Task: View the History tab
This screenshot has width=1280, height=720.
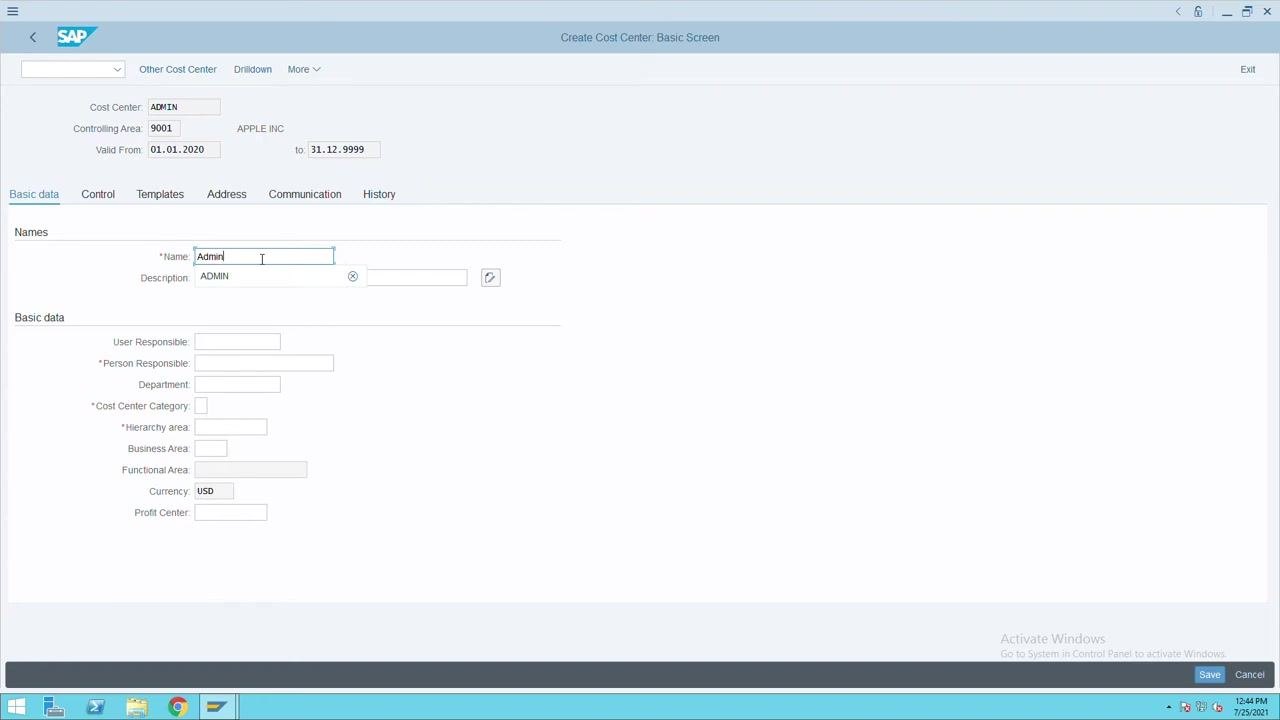Action: point(379,194)
